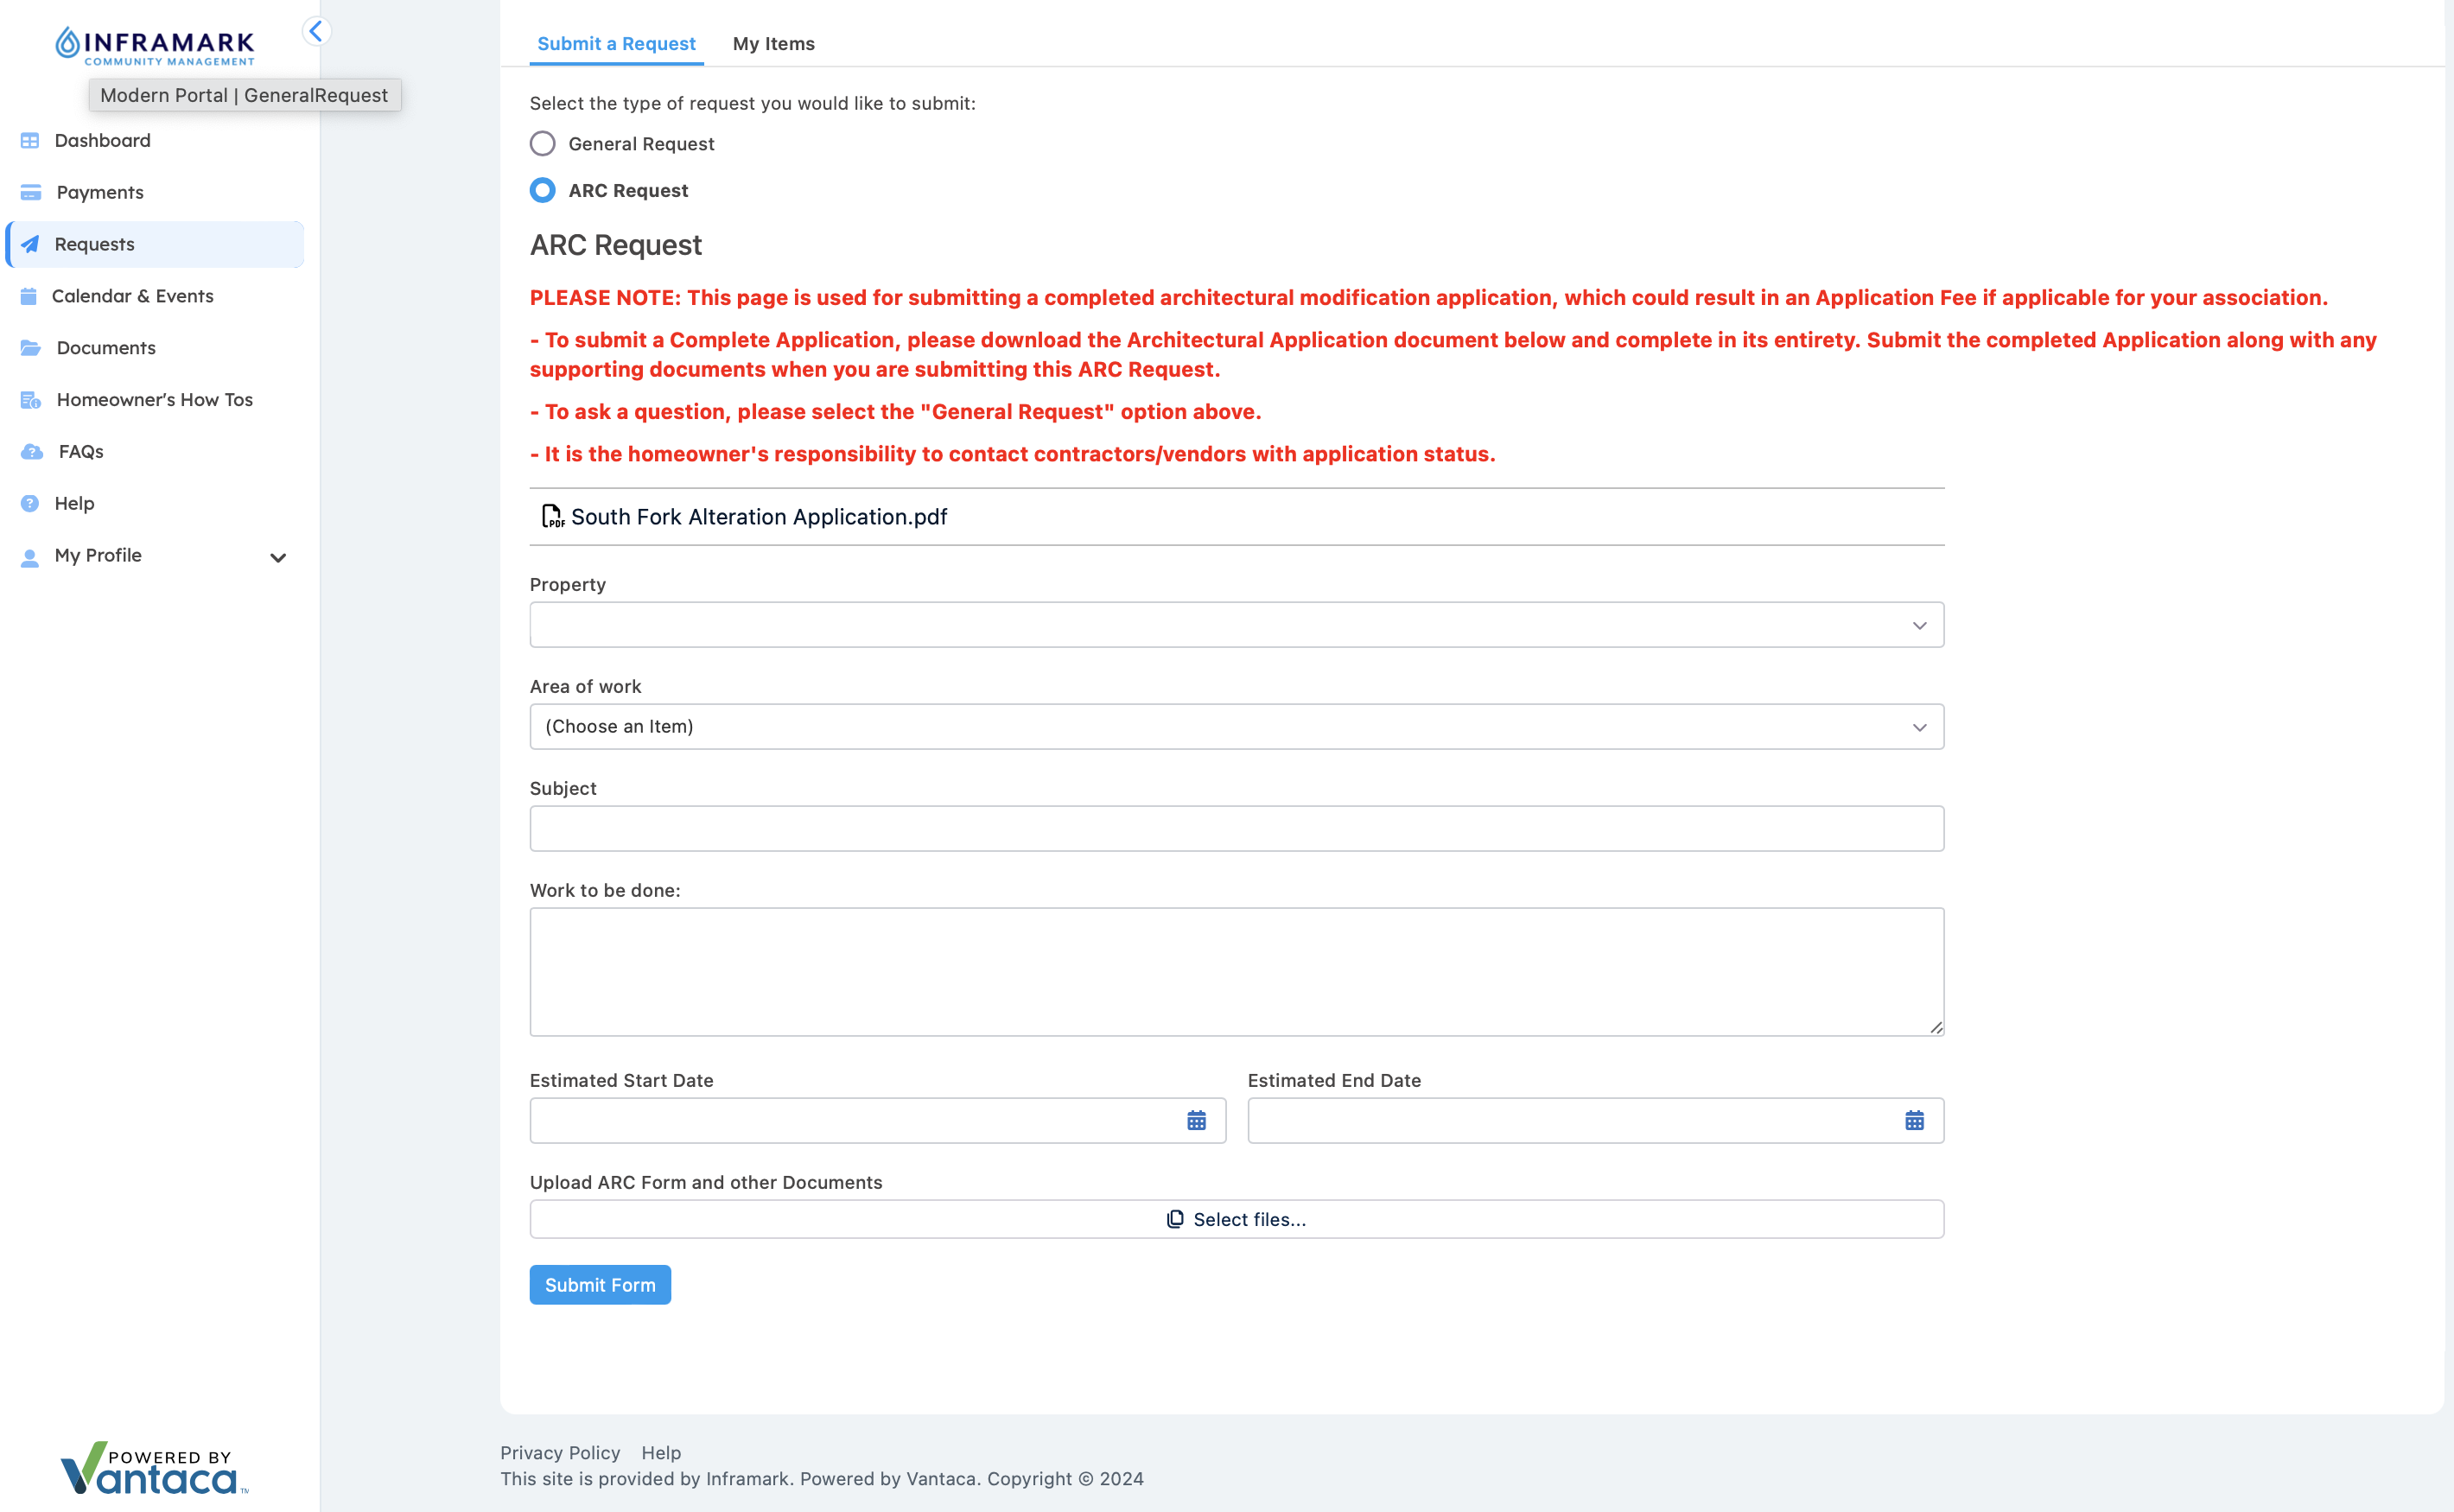The image size is (2454, 1512).
Task: Click the Submit Form button
Action: (x=600, y=1285)
